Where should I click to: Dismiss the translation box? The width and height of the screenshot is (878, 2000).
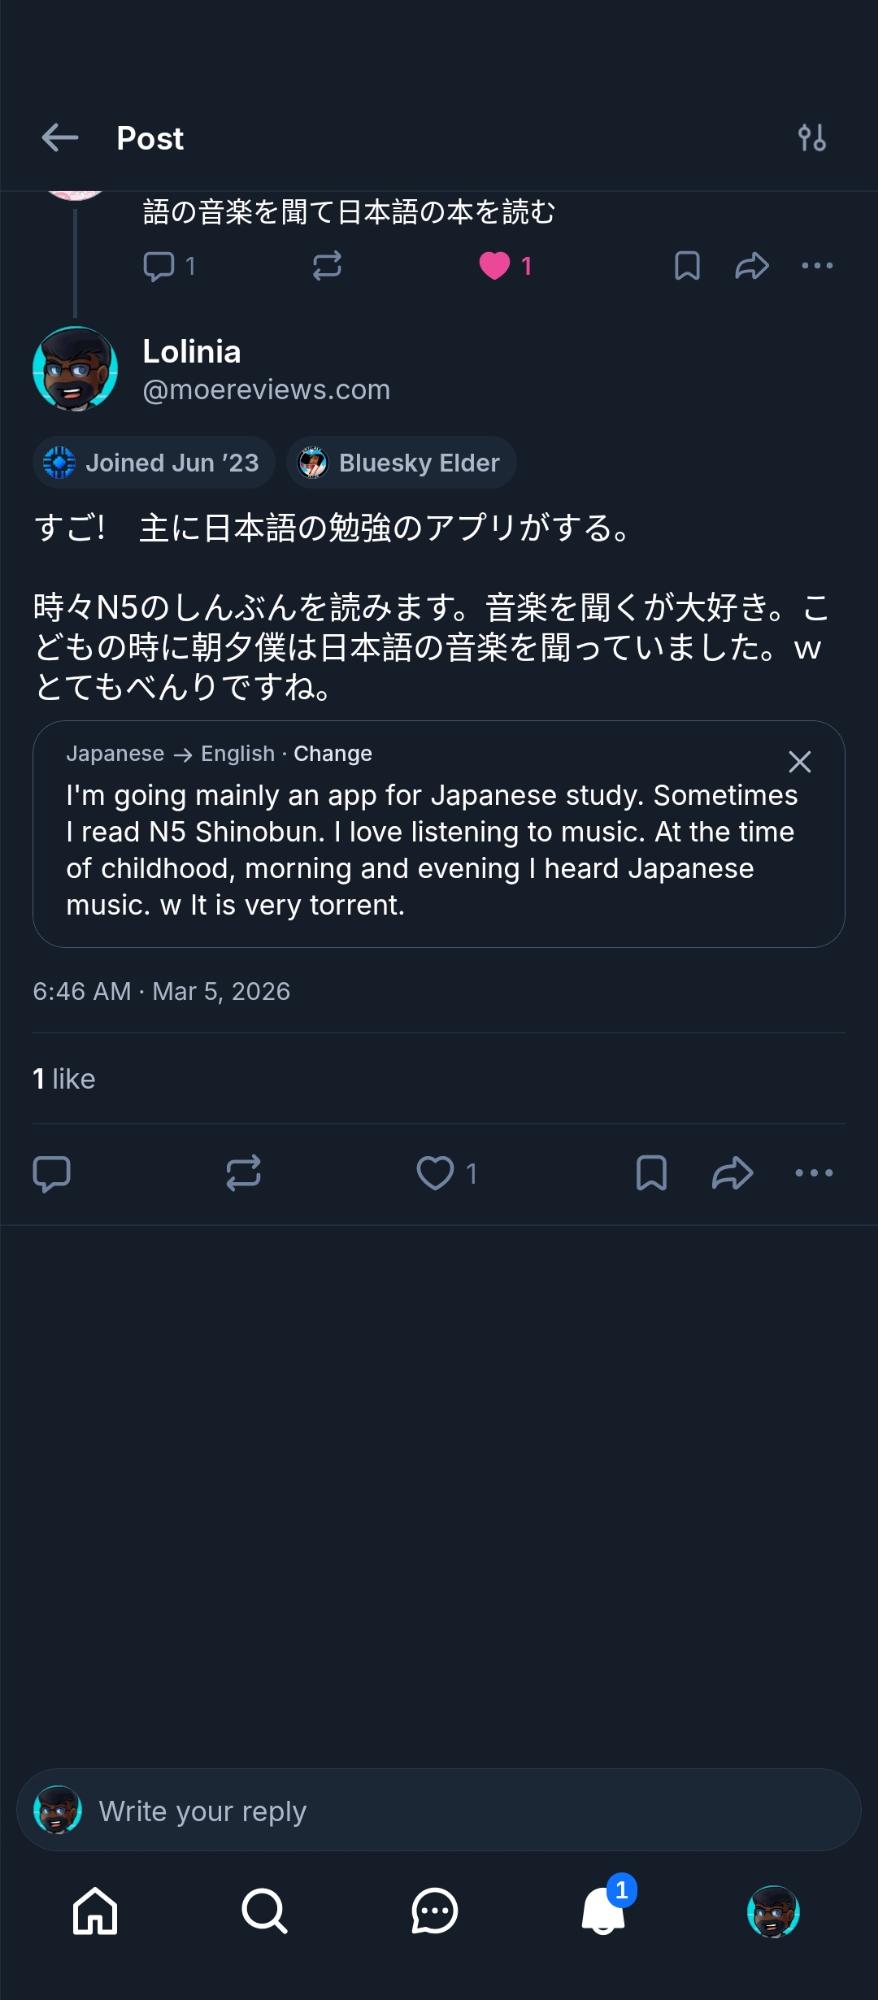799,762
